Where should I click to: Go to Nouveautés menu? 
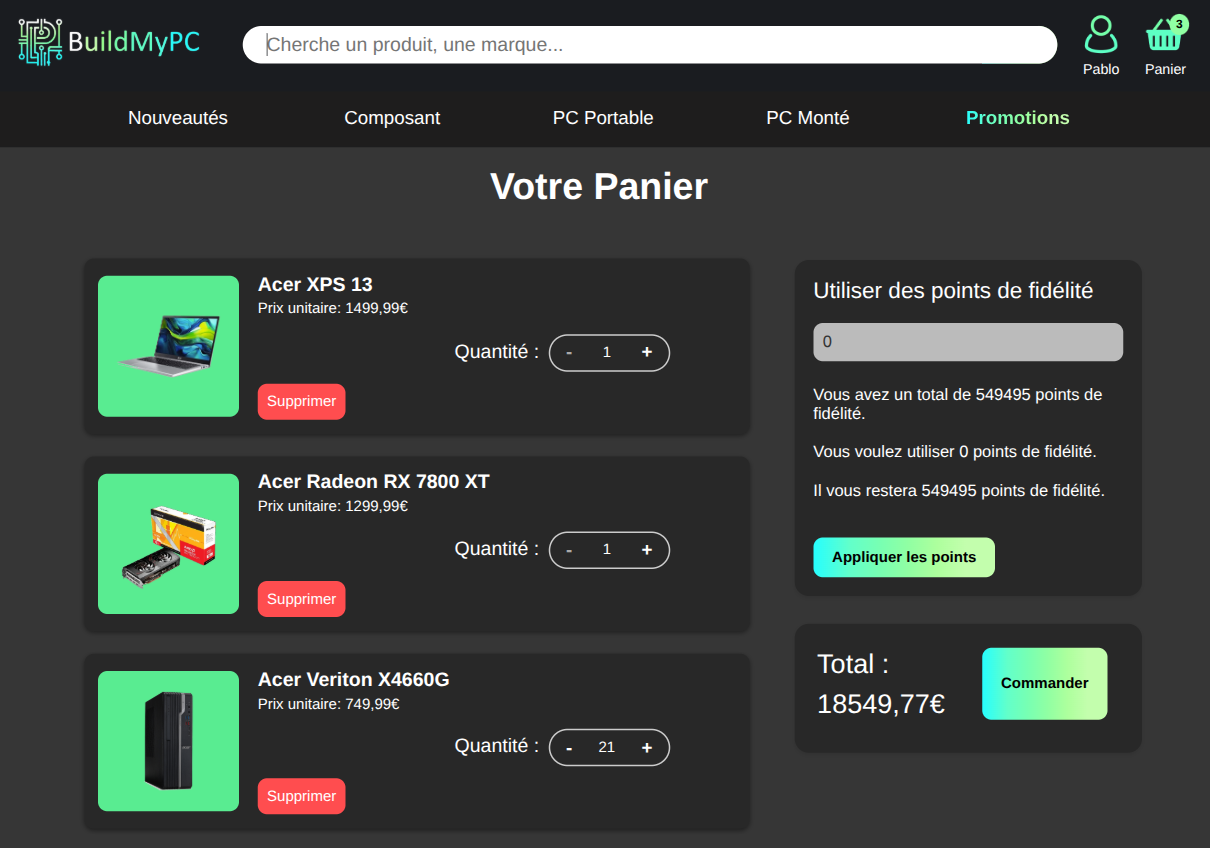pyautogui.click(x=178, y=118)
